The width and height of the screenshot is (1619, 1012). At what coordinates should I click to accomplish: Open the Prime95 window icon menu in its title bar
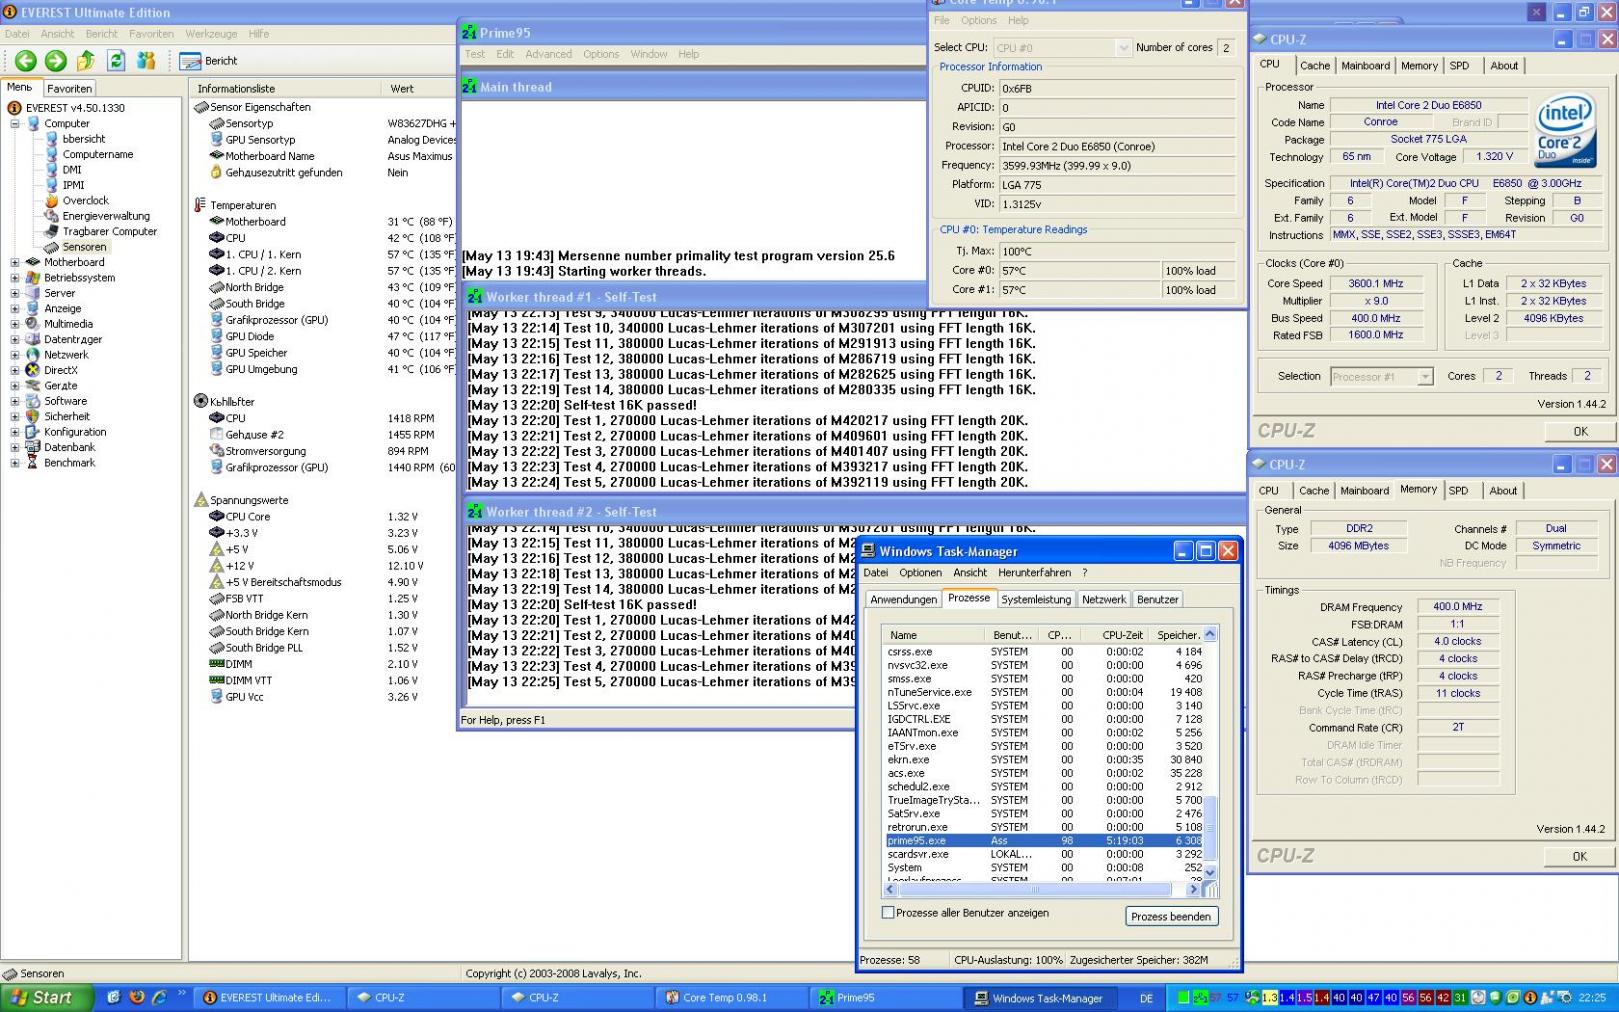click(469, 33)
